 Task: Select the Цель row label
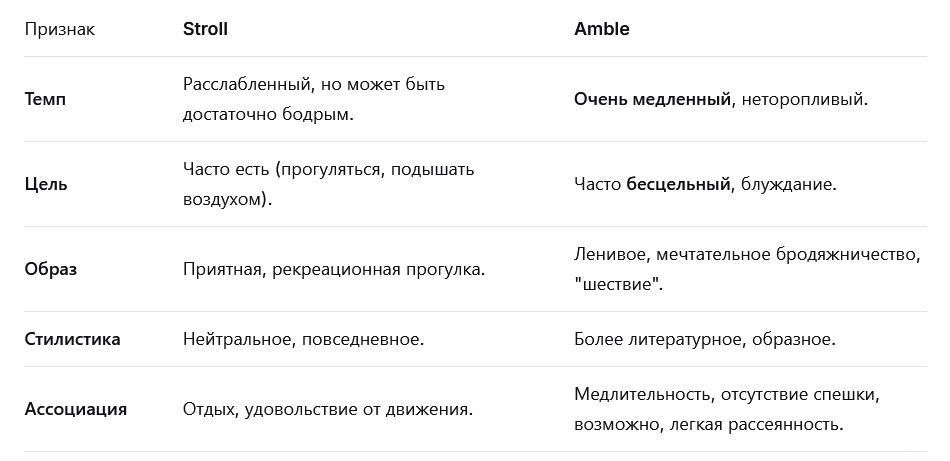click(46, 184)
